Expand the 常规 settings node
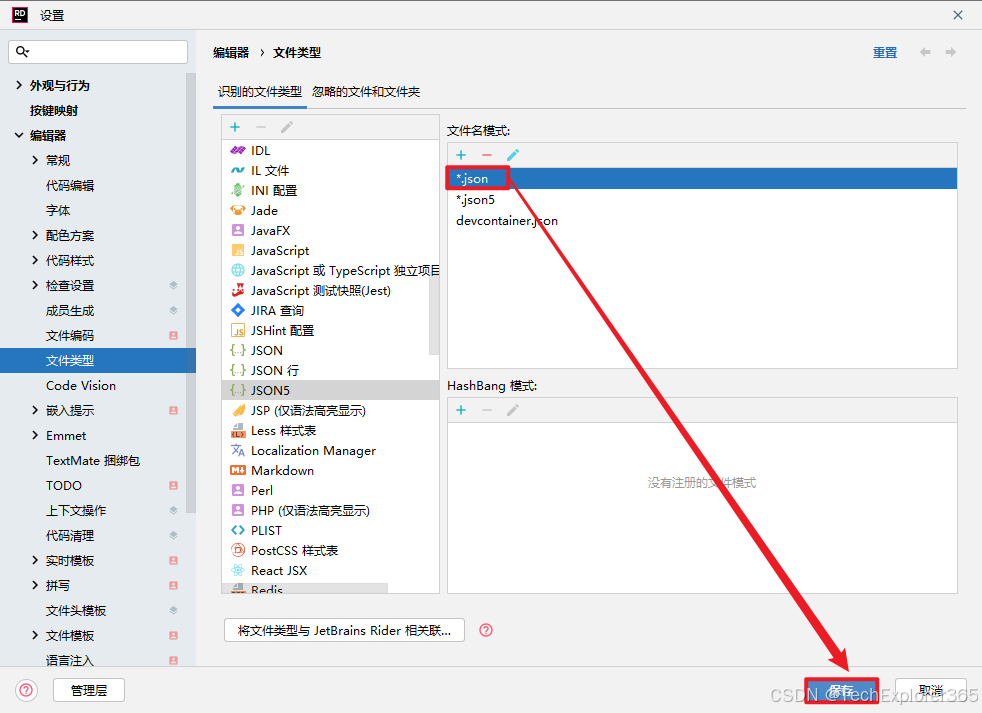 click(35, 160)
